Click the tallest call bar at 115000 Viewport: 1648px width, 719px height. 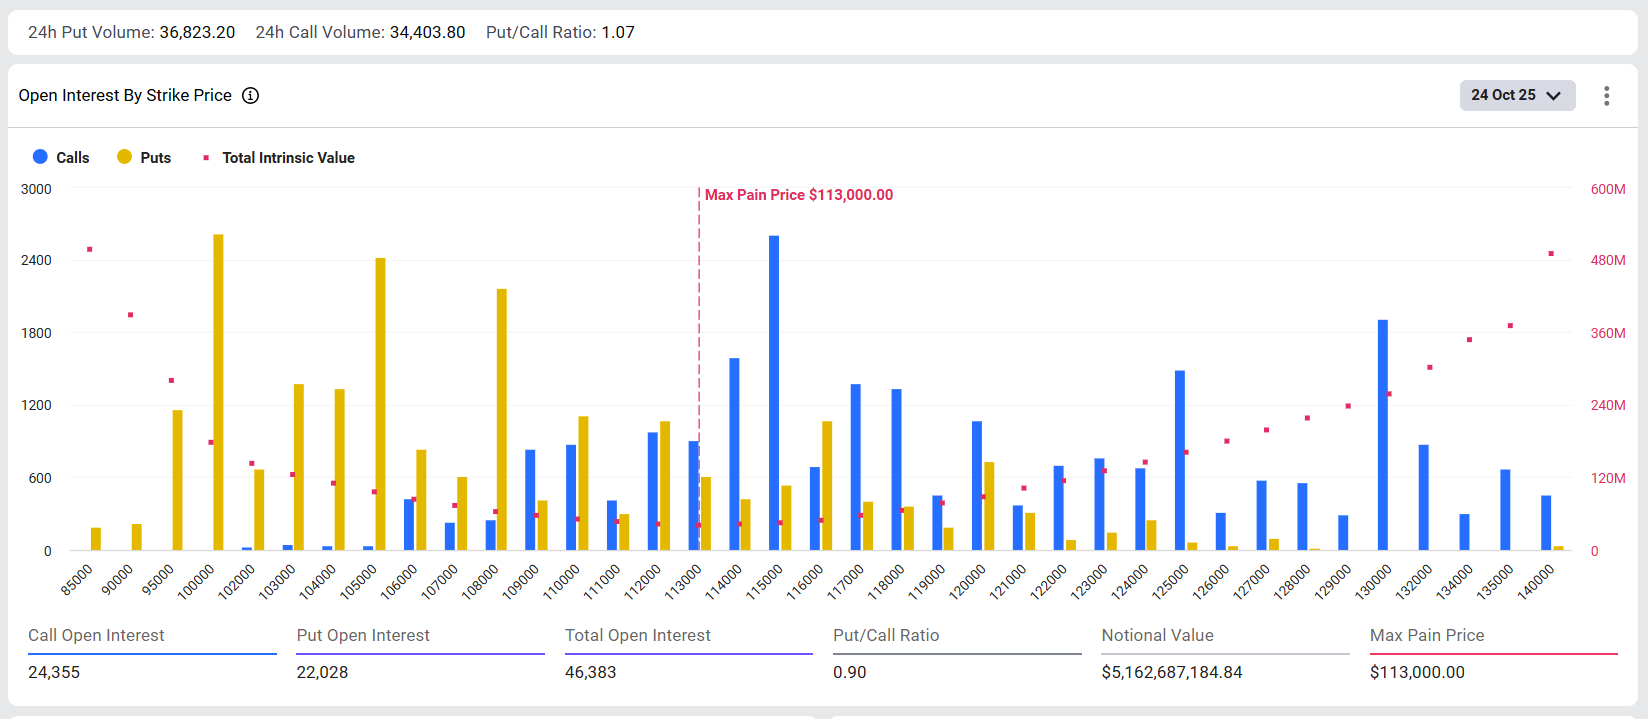(774, 392)
